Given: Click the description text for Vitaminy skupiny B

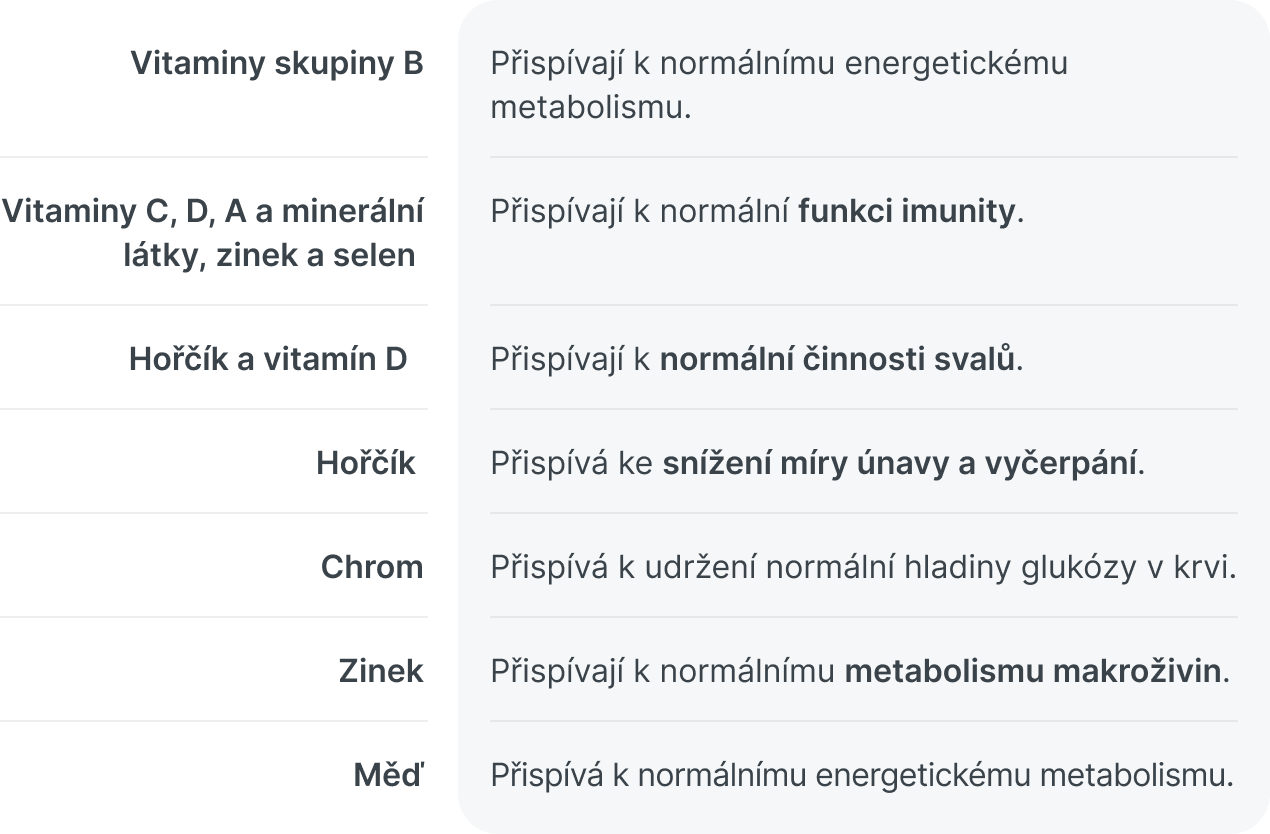Looking at the screenshot, I should pos(779,85).
